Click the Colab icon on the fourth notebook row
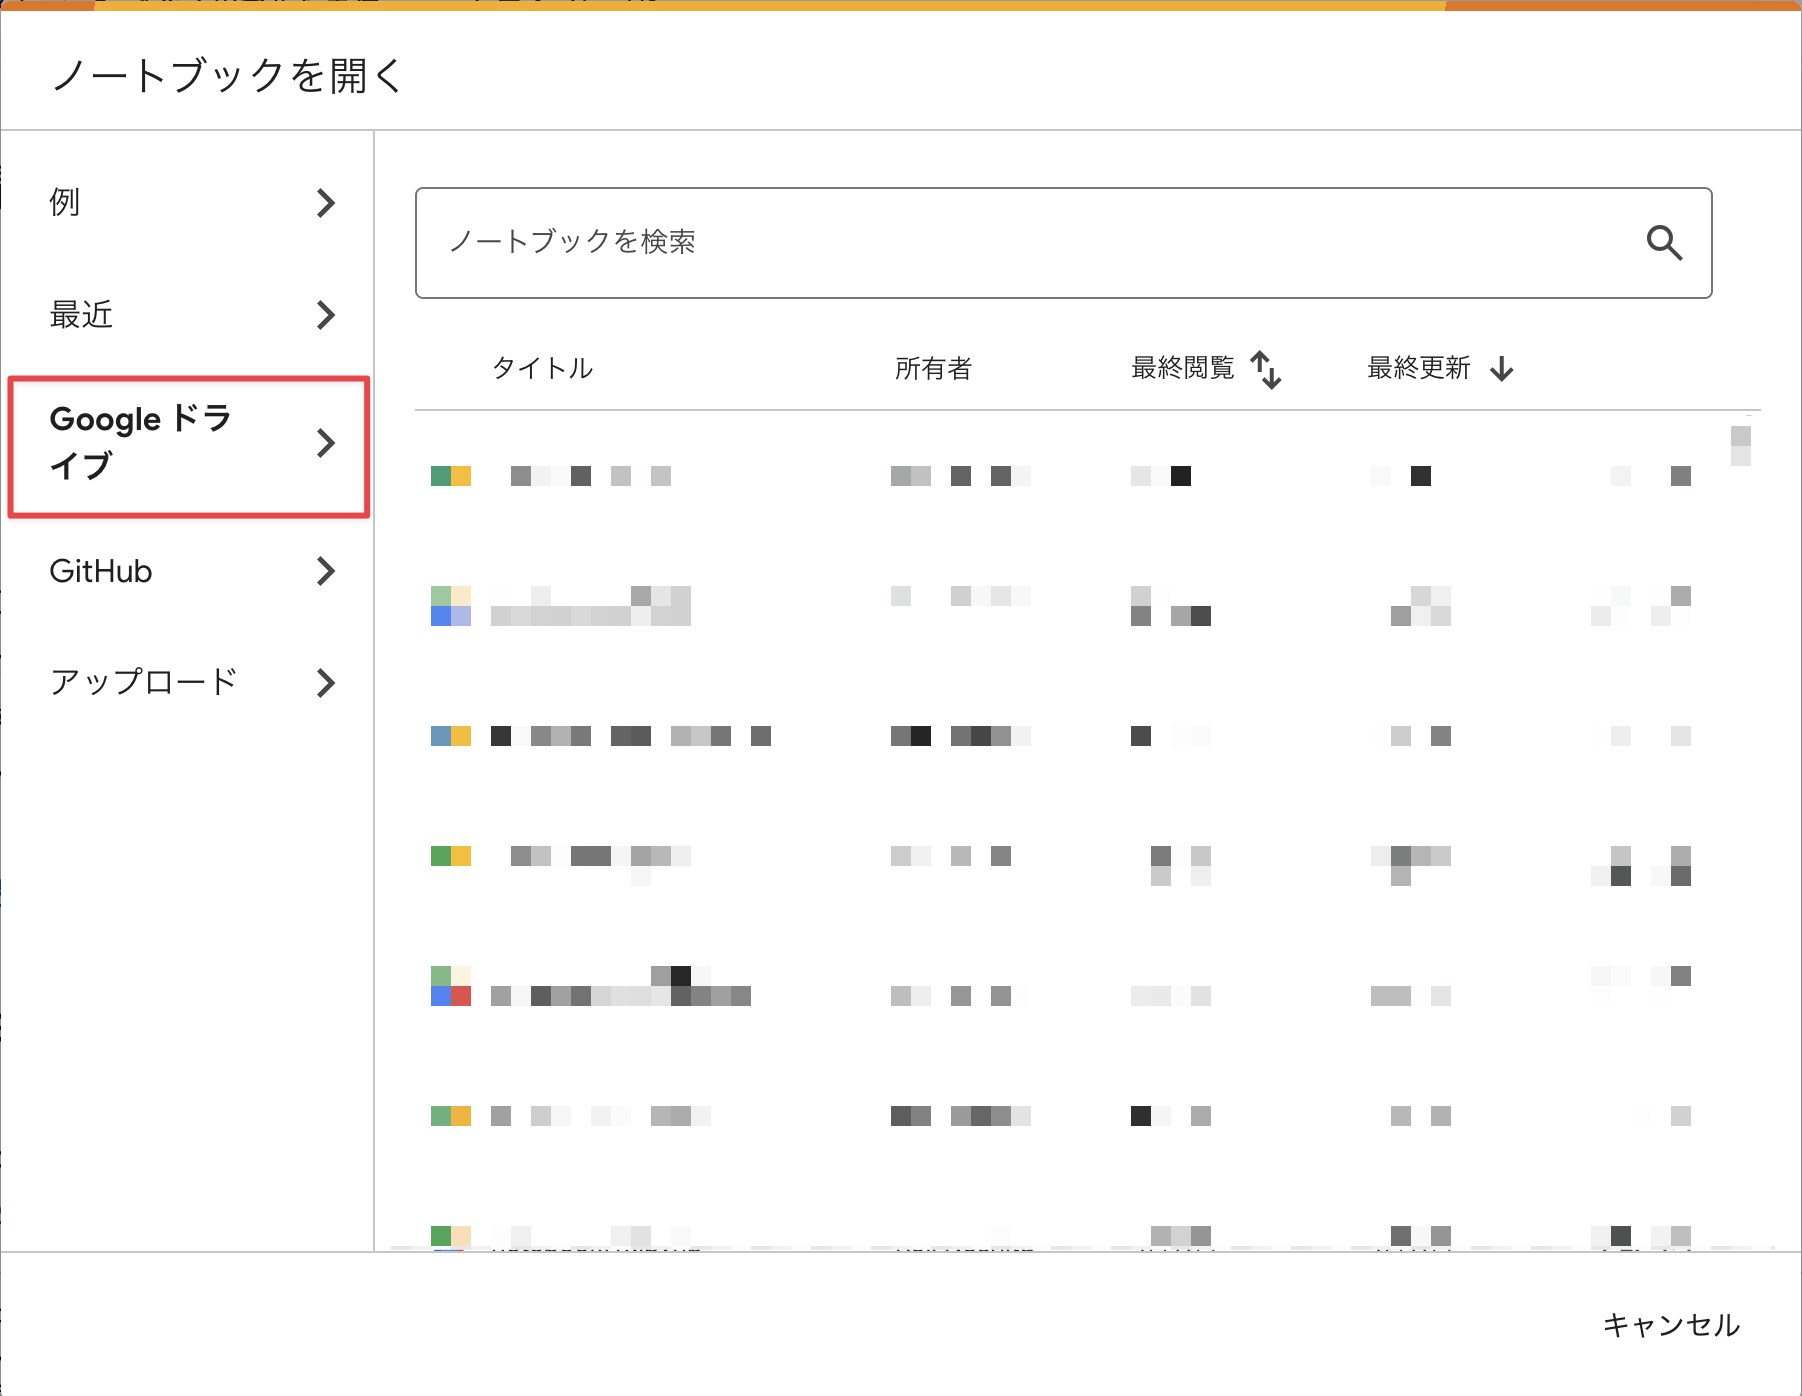Screen dimensions: 1802x1396 (x=450, y=856)
